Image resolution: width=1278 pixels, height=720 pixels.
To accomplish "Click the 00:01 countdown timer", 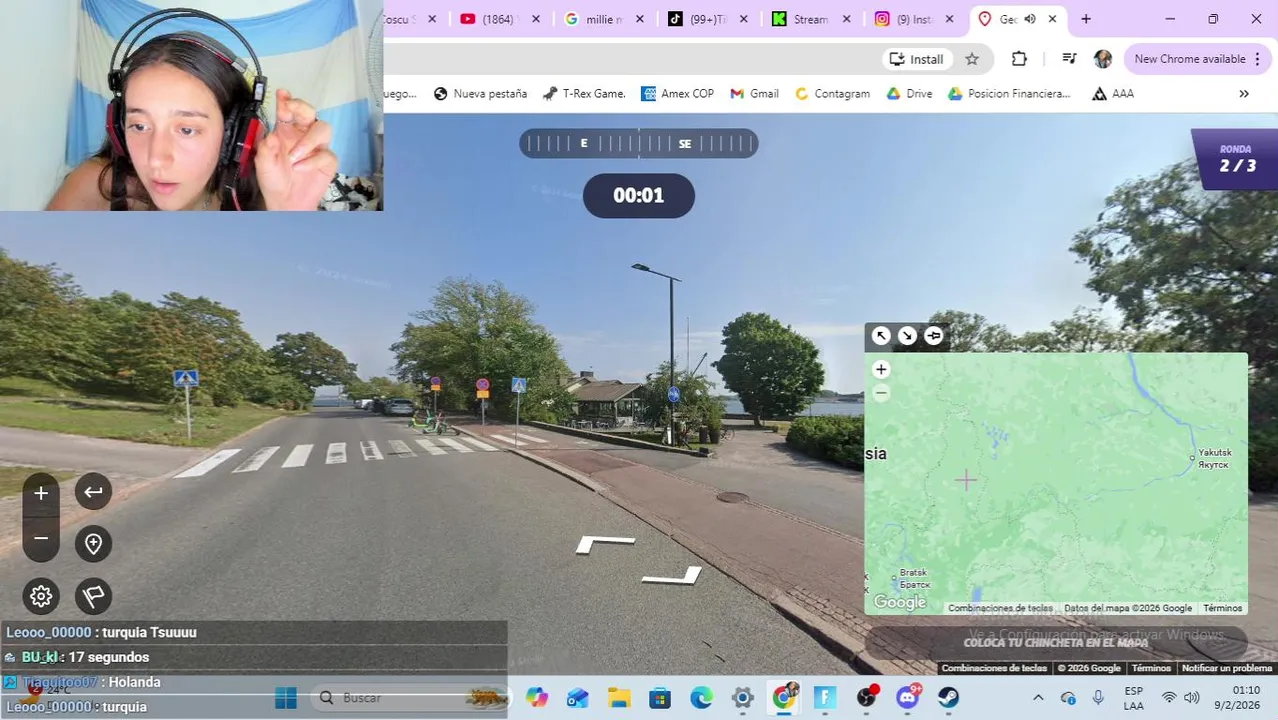I will (x=638, y=195).
